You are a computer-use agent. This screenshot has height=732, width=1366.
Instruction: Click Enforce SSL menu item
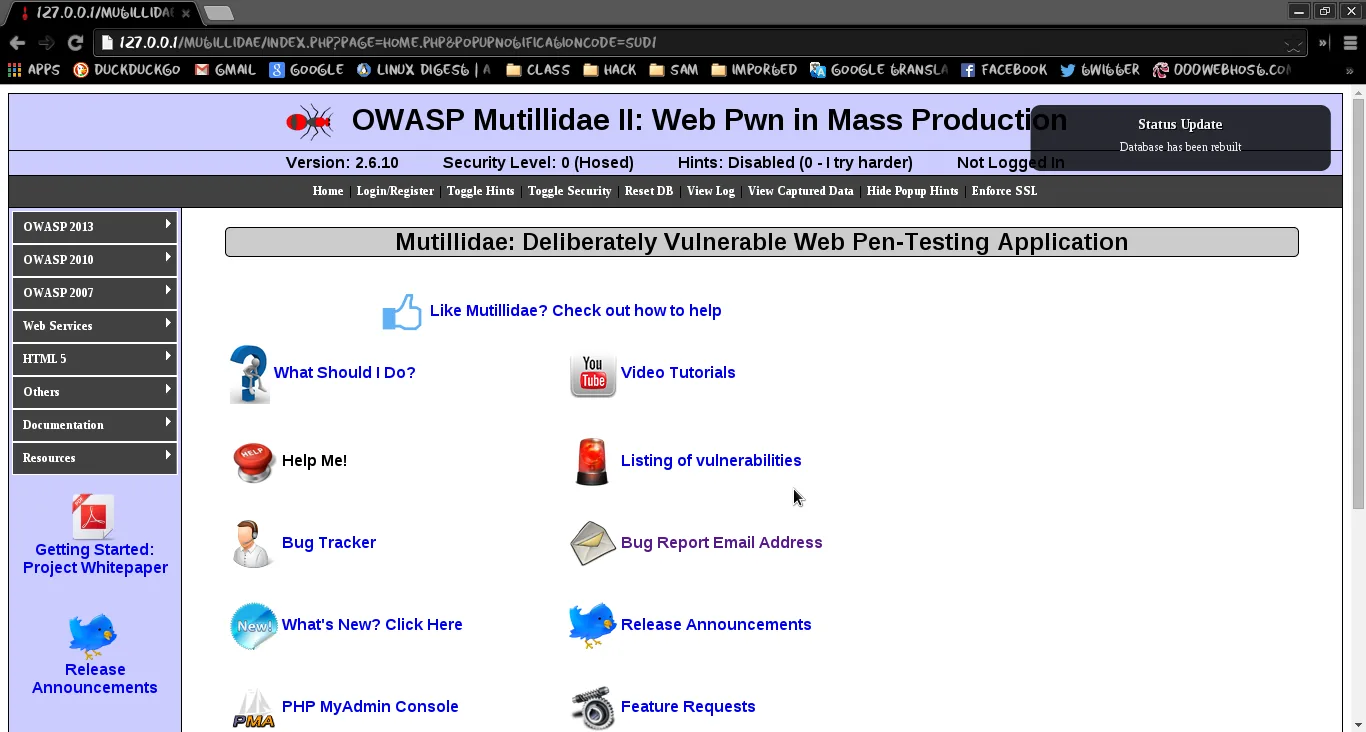click(1004, 191)
